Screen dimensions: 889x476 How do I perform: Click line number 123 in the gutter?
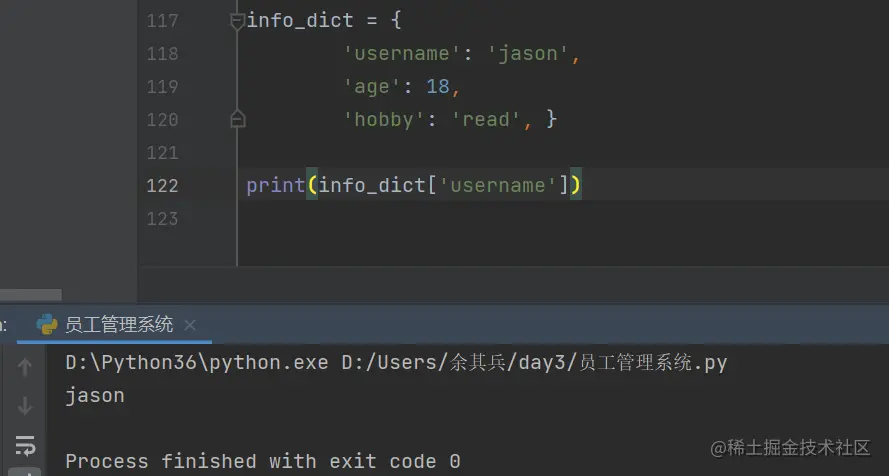coord(162,219)
